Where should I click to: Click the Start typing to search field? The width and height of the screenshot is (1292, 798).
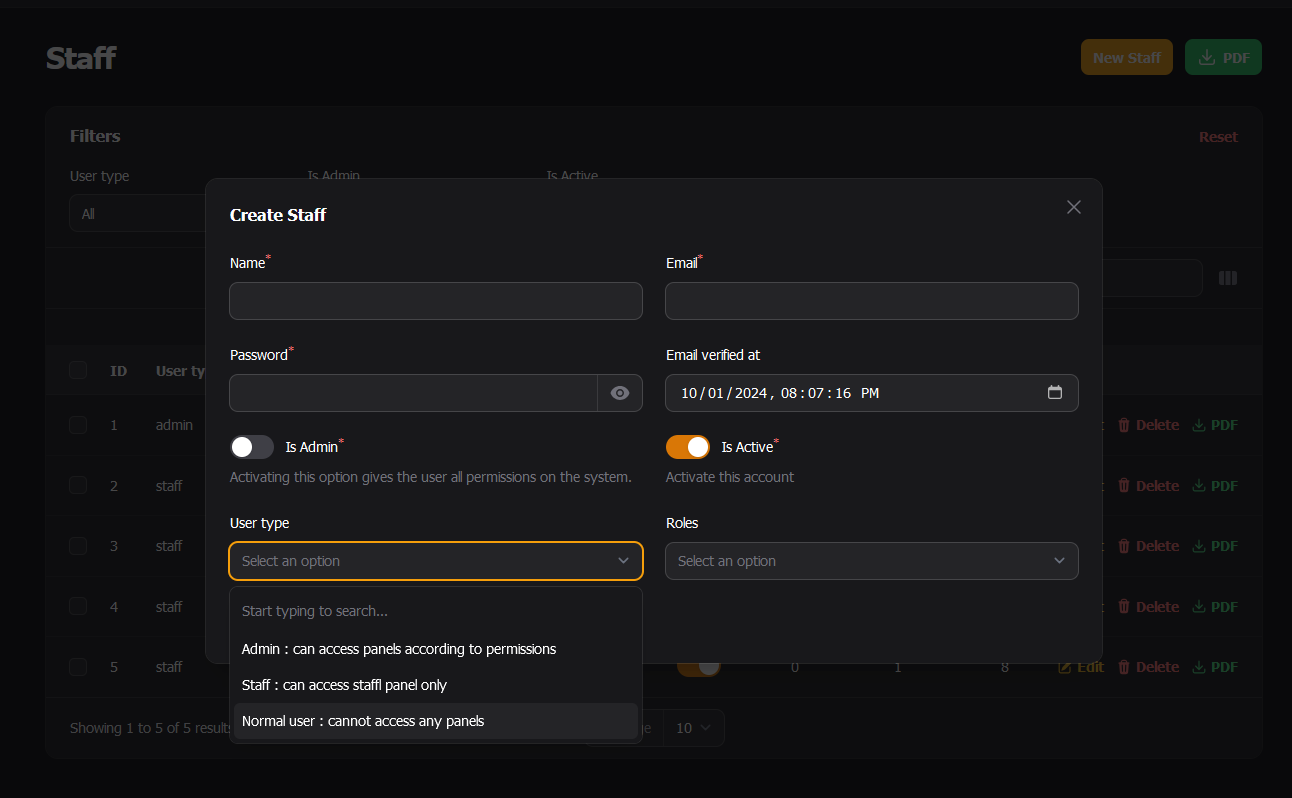point(436,611)
